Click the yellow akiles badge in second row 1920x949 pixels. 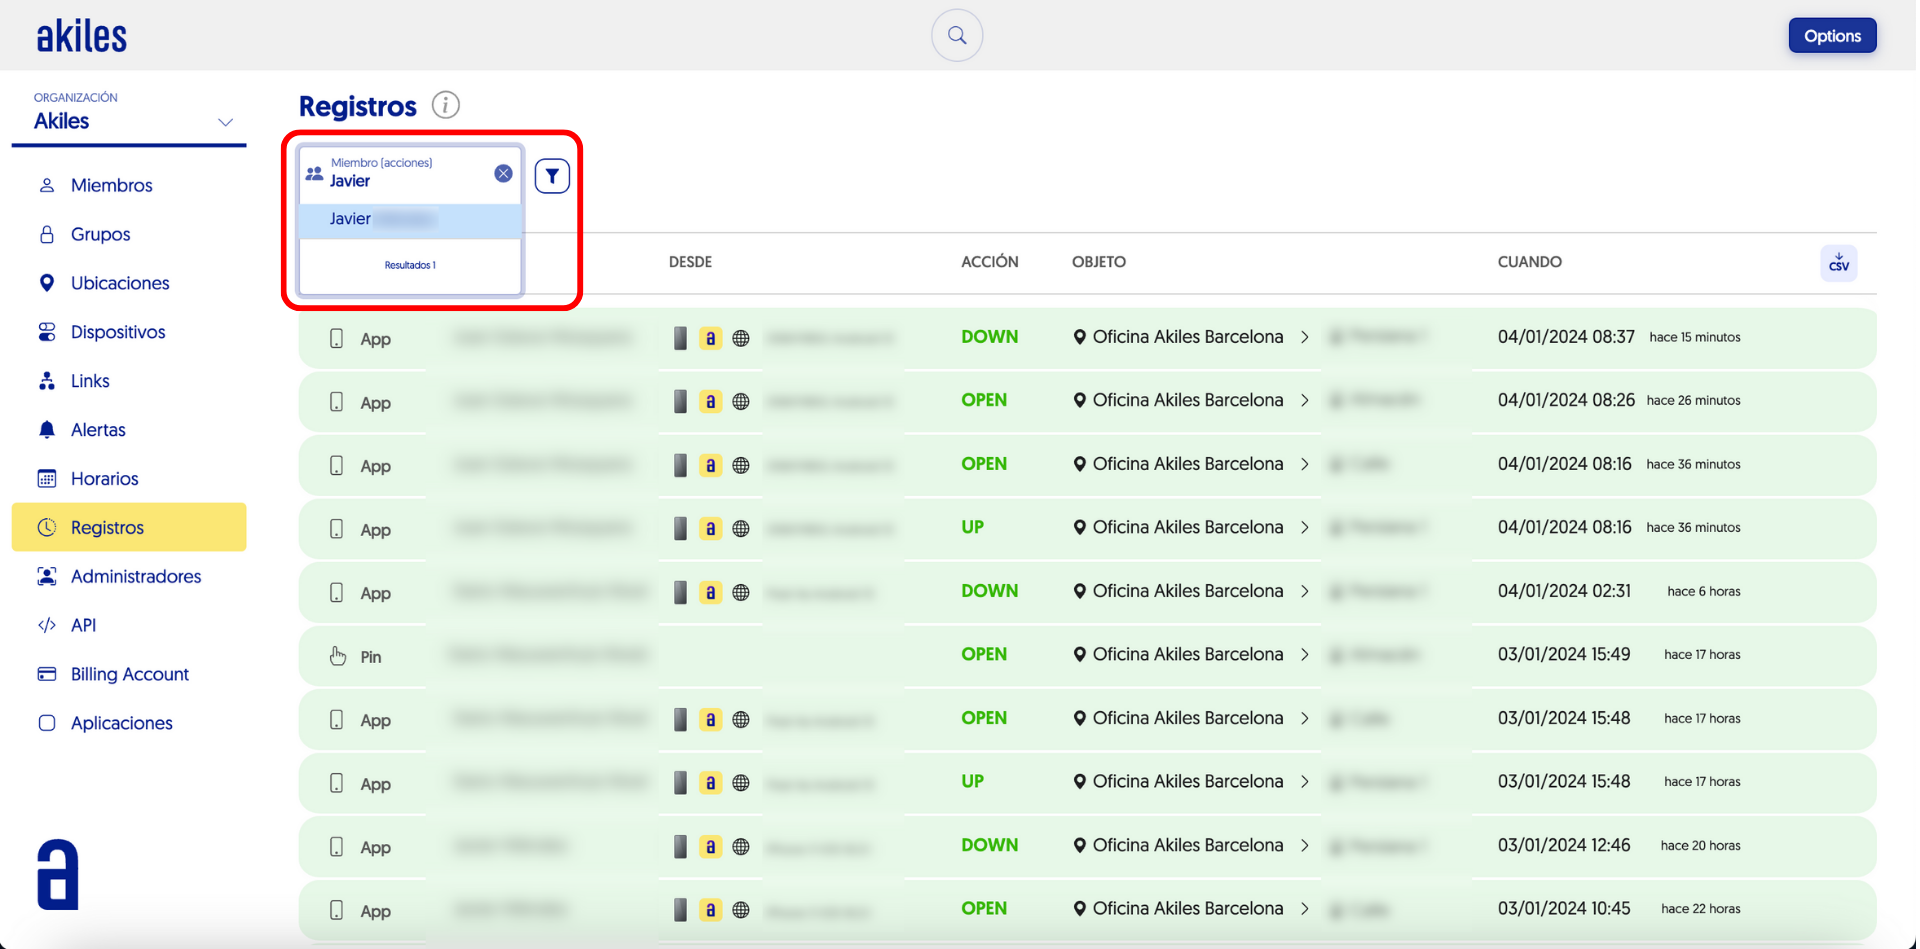coord(710,402)
